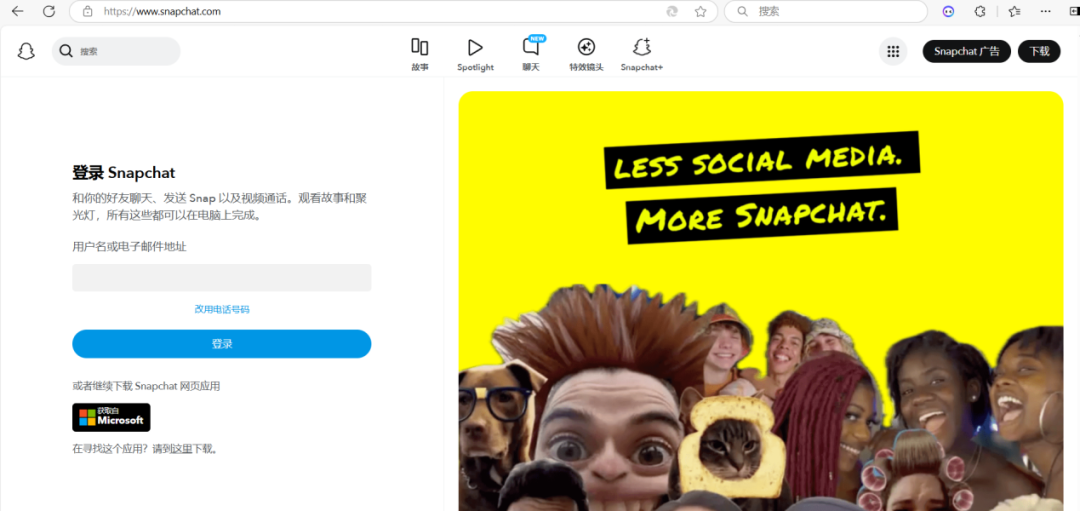Click the swirl icon in the address bar
The width and height of the screenshot is (1080, 511).
point(672,12)
